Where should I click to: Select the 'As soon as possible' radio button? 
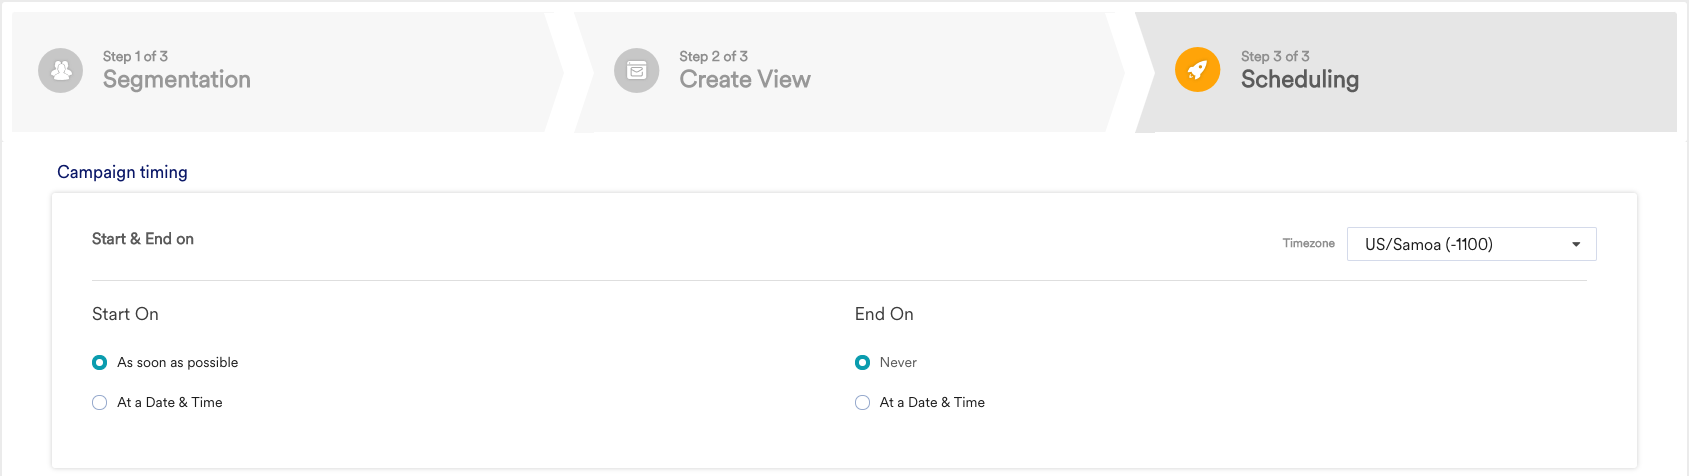[99, 362]
